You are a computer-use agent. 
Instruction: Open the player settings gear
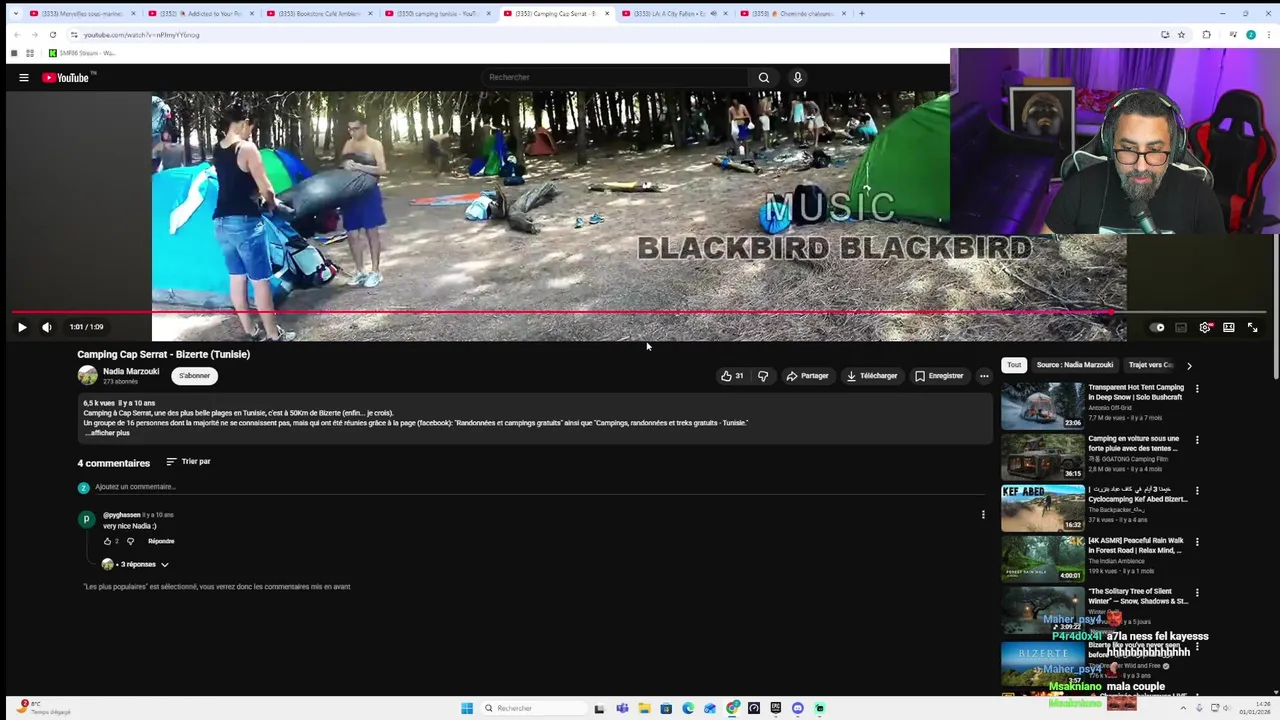pos(1205,327)
